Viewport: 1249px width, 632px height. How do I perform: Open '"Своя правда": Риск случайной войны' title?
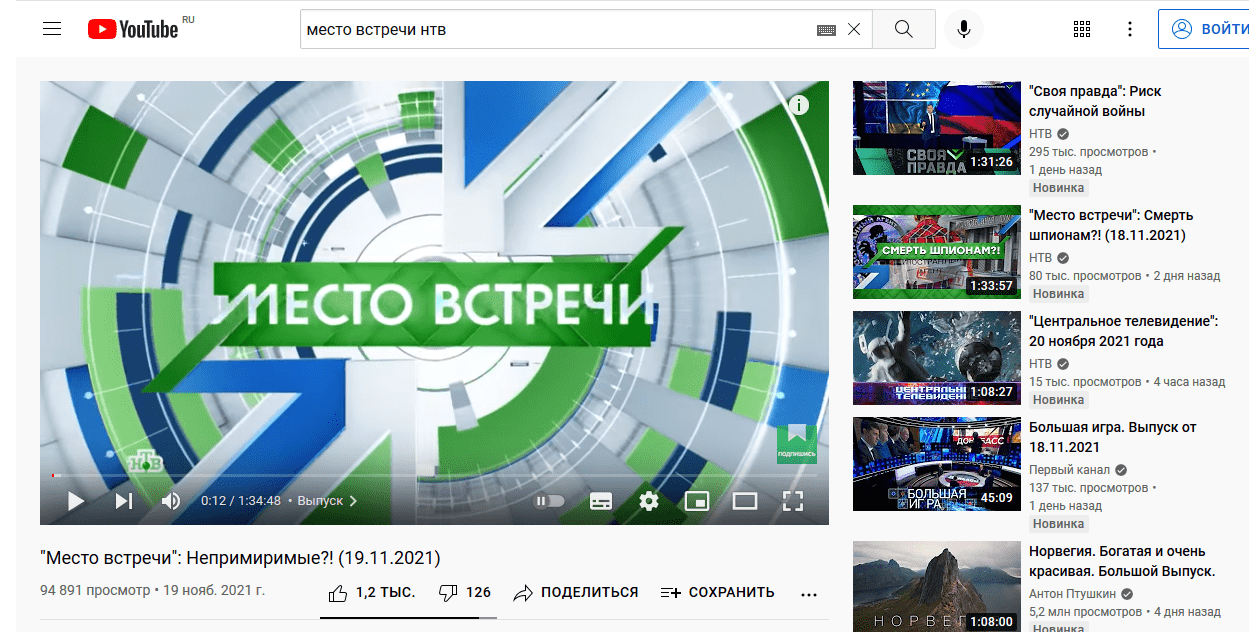click(1094, 101)
